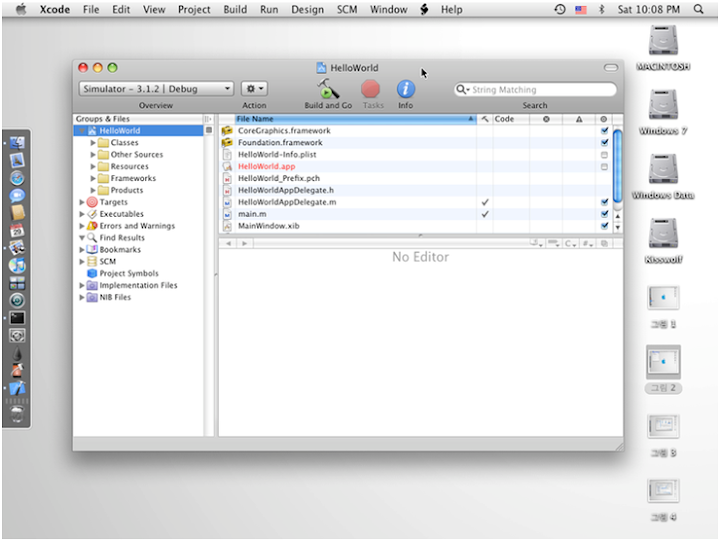720x542 pixels.
Task: Toggle target checkbox for HelloWorldAppDelegate.m
Action: [x=604, y=202]
